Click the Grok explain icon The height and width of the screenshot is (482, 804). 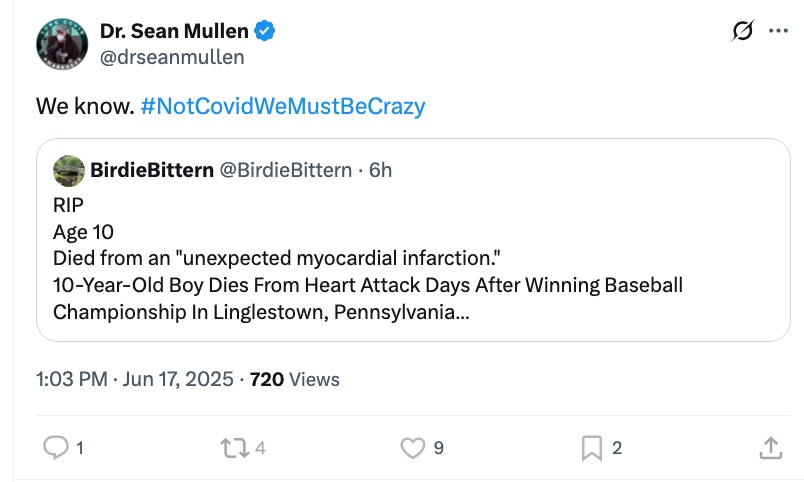741,32
